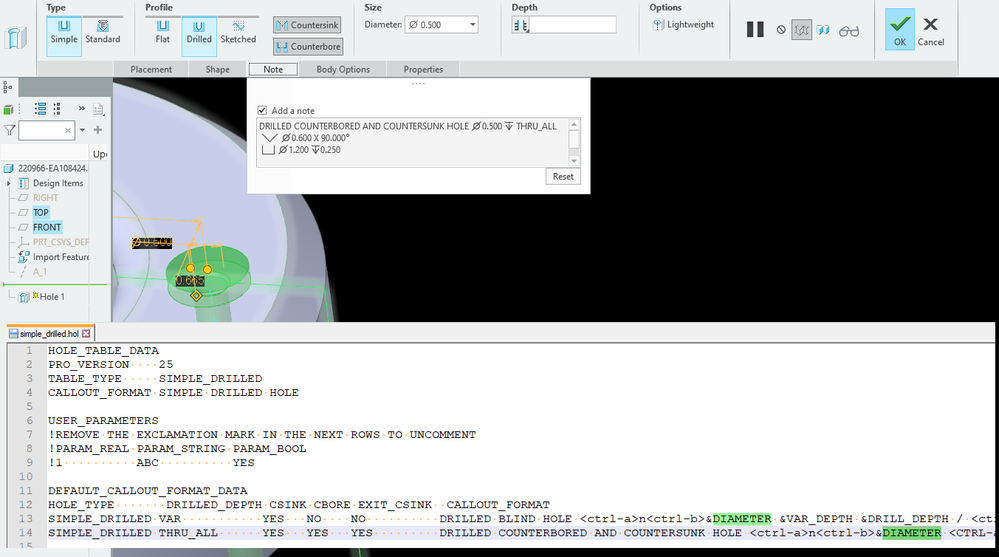Open the Diameter value dropdown arrow

(472, 25)
